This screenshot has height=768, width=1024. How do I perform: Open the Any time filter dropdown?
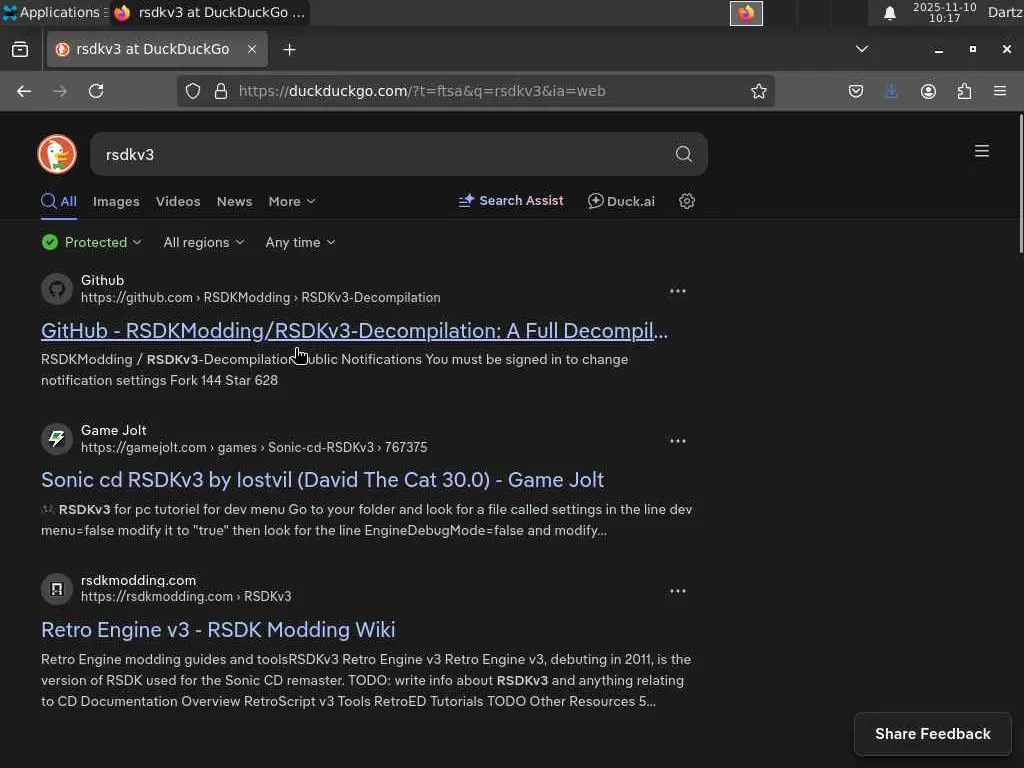click(300, 242)
